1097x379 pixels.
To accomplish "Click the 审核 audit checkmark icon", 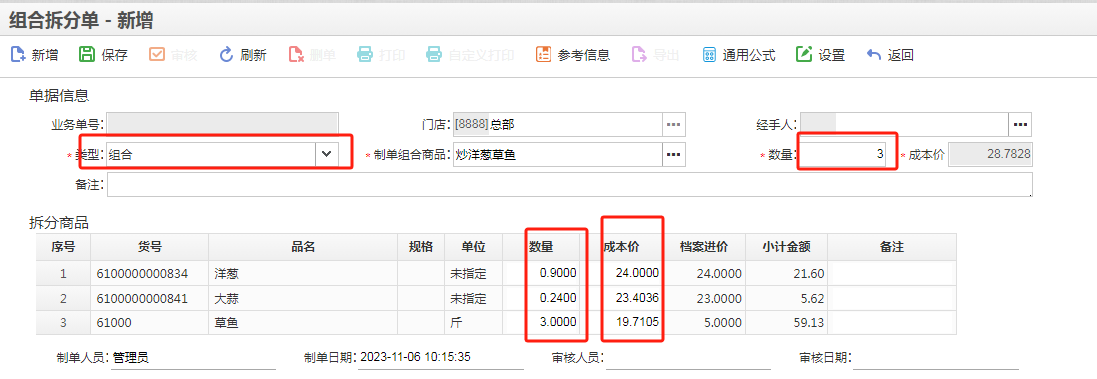I will [x=157, y=55].
